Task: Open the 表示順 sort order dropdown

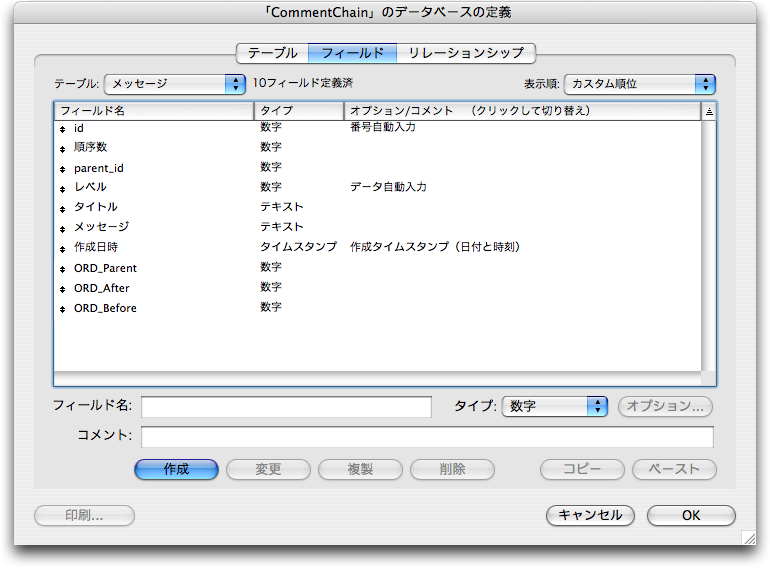Action: click(x=640, y=85)
